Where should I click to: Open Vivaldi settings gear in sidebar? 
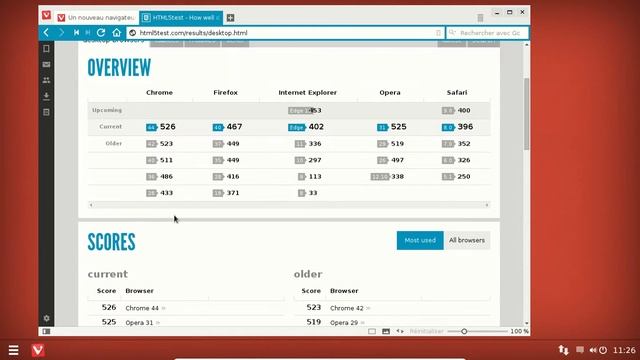(x=46, y=318)
